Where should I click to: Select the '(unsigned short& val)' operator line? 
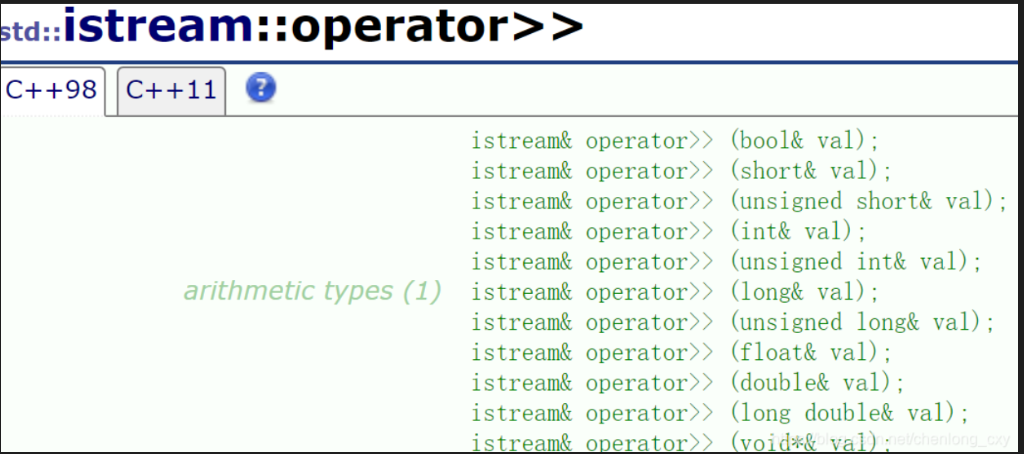tap(740, 201)
